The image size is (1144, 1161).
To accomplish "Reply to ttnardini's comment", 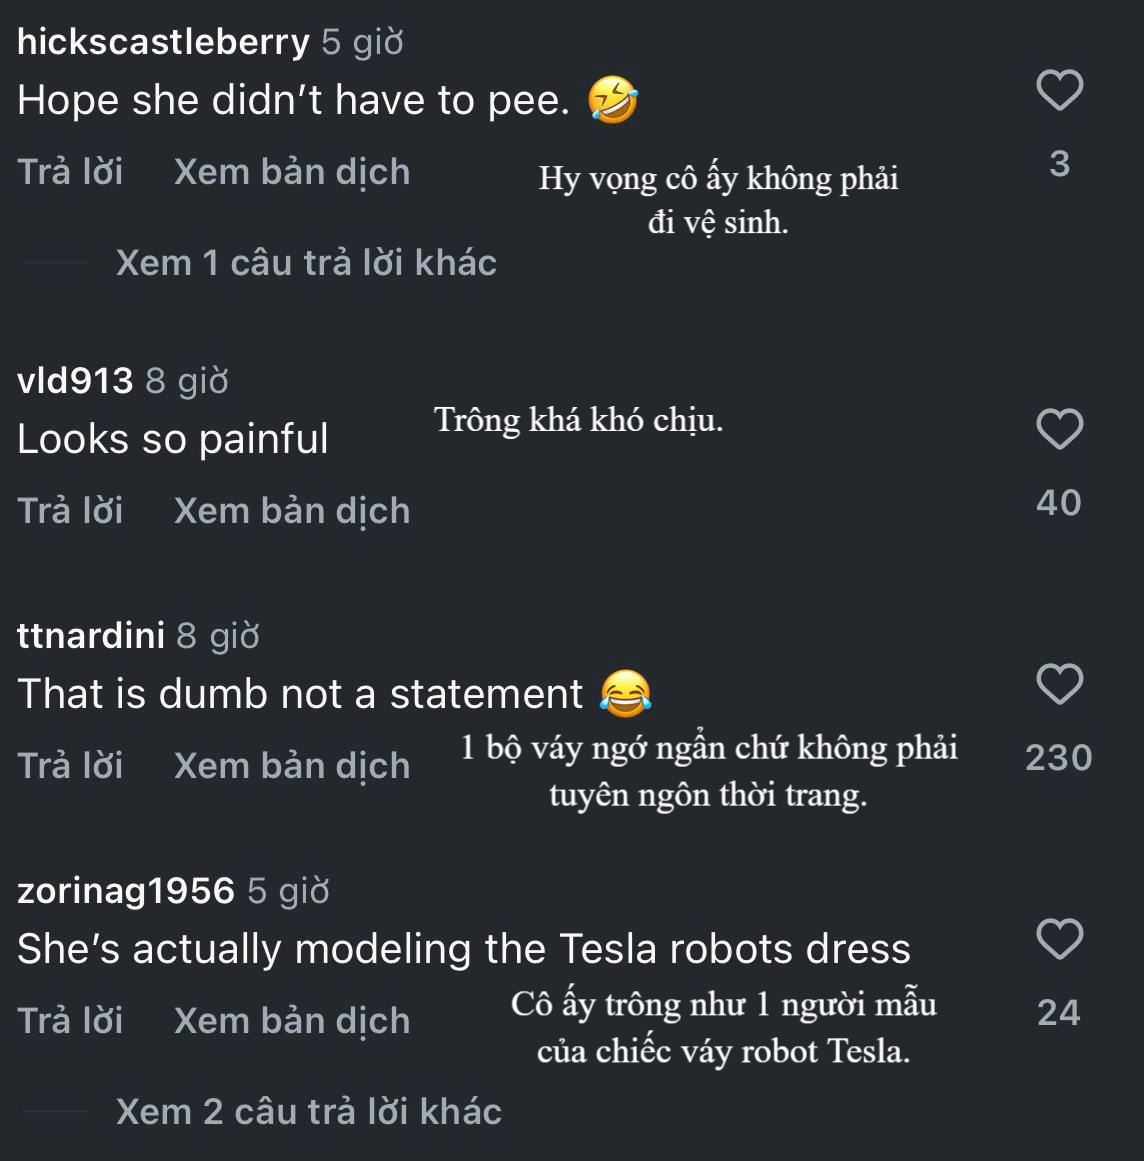I will (x=70, y=766).
